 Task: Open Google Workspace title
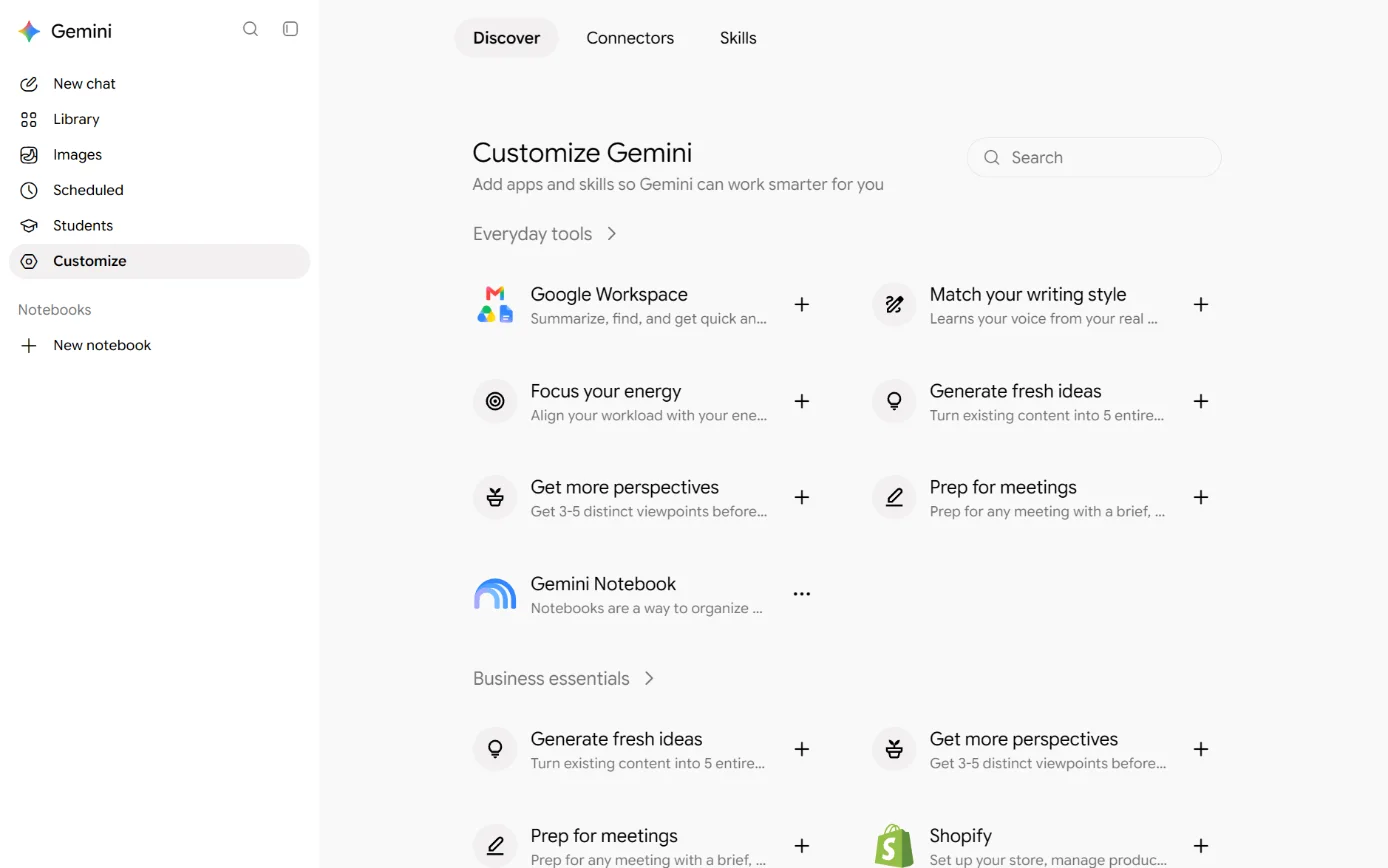(609, 294)
